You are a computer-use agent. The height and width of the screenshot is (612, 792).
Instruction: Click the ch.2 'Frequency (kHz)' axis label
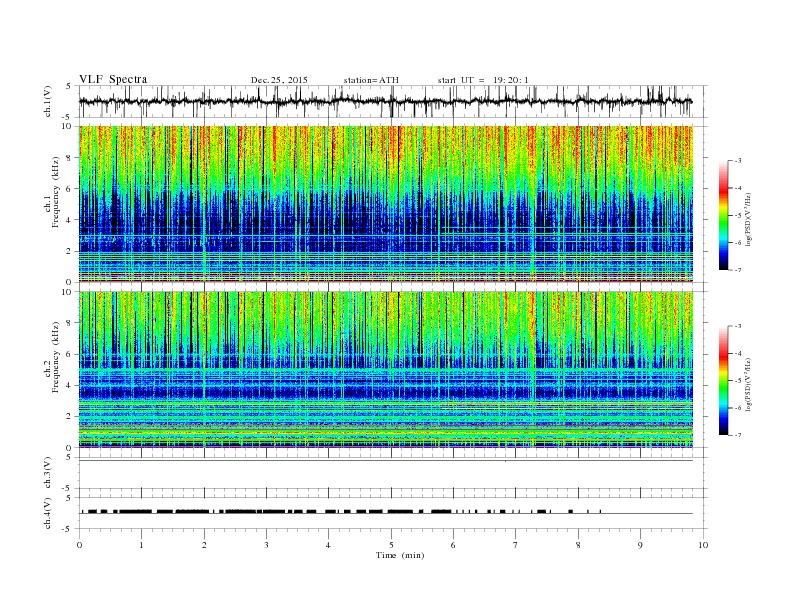click(55, 356)
